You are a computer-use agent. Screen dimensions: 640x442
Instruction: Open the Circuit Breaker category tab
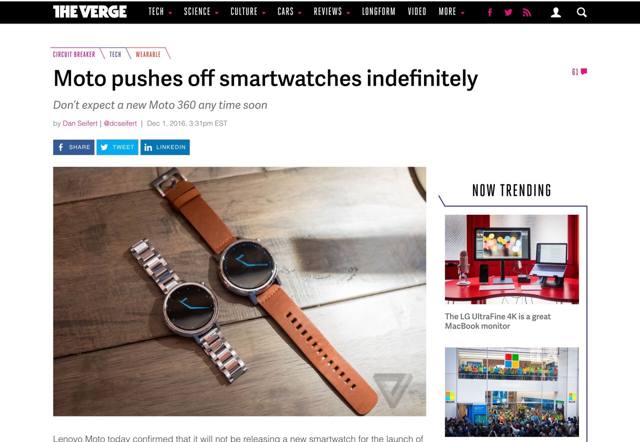[x=74, y=54]
